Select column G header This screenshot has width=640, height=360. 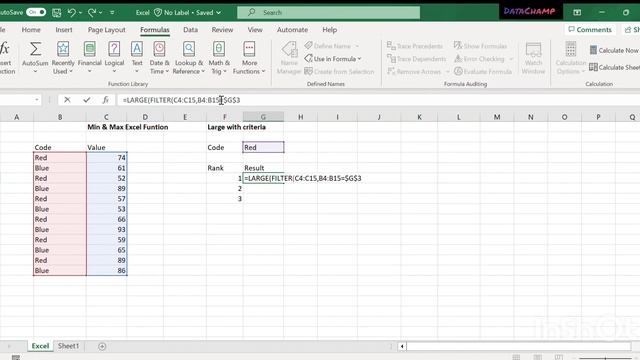pyautogui.click(x=263, y=117)
